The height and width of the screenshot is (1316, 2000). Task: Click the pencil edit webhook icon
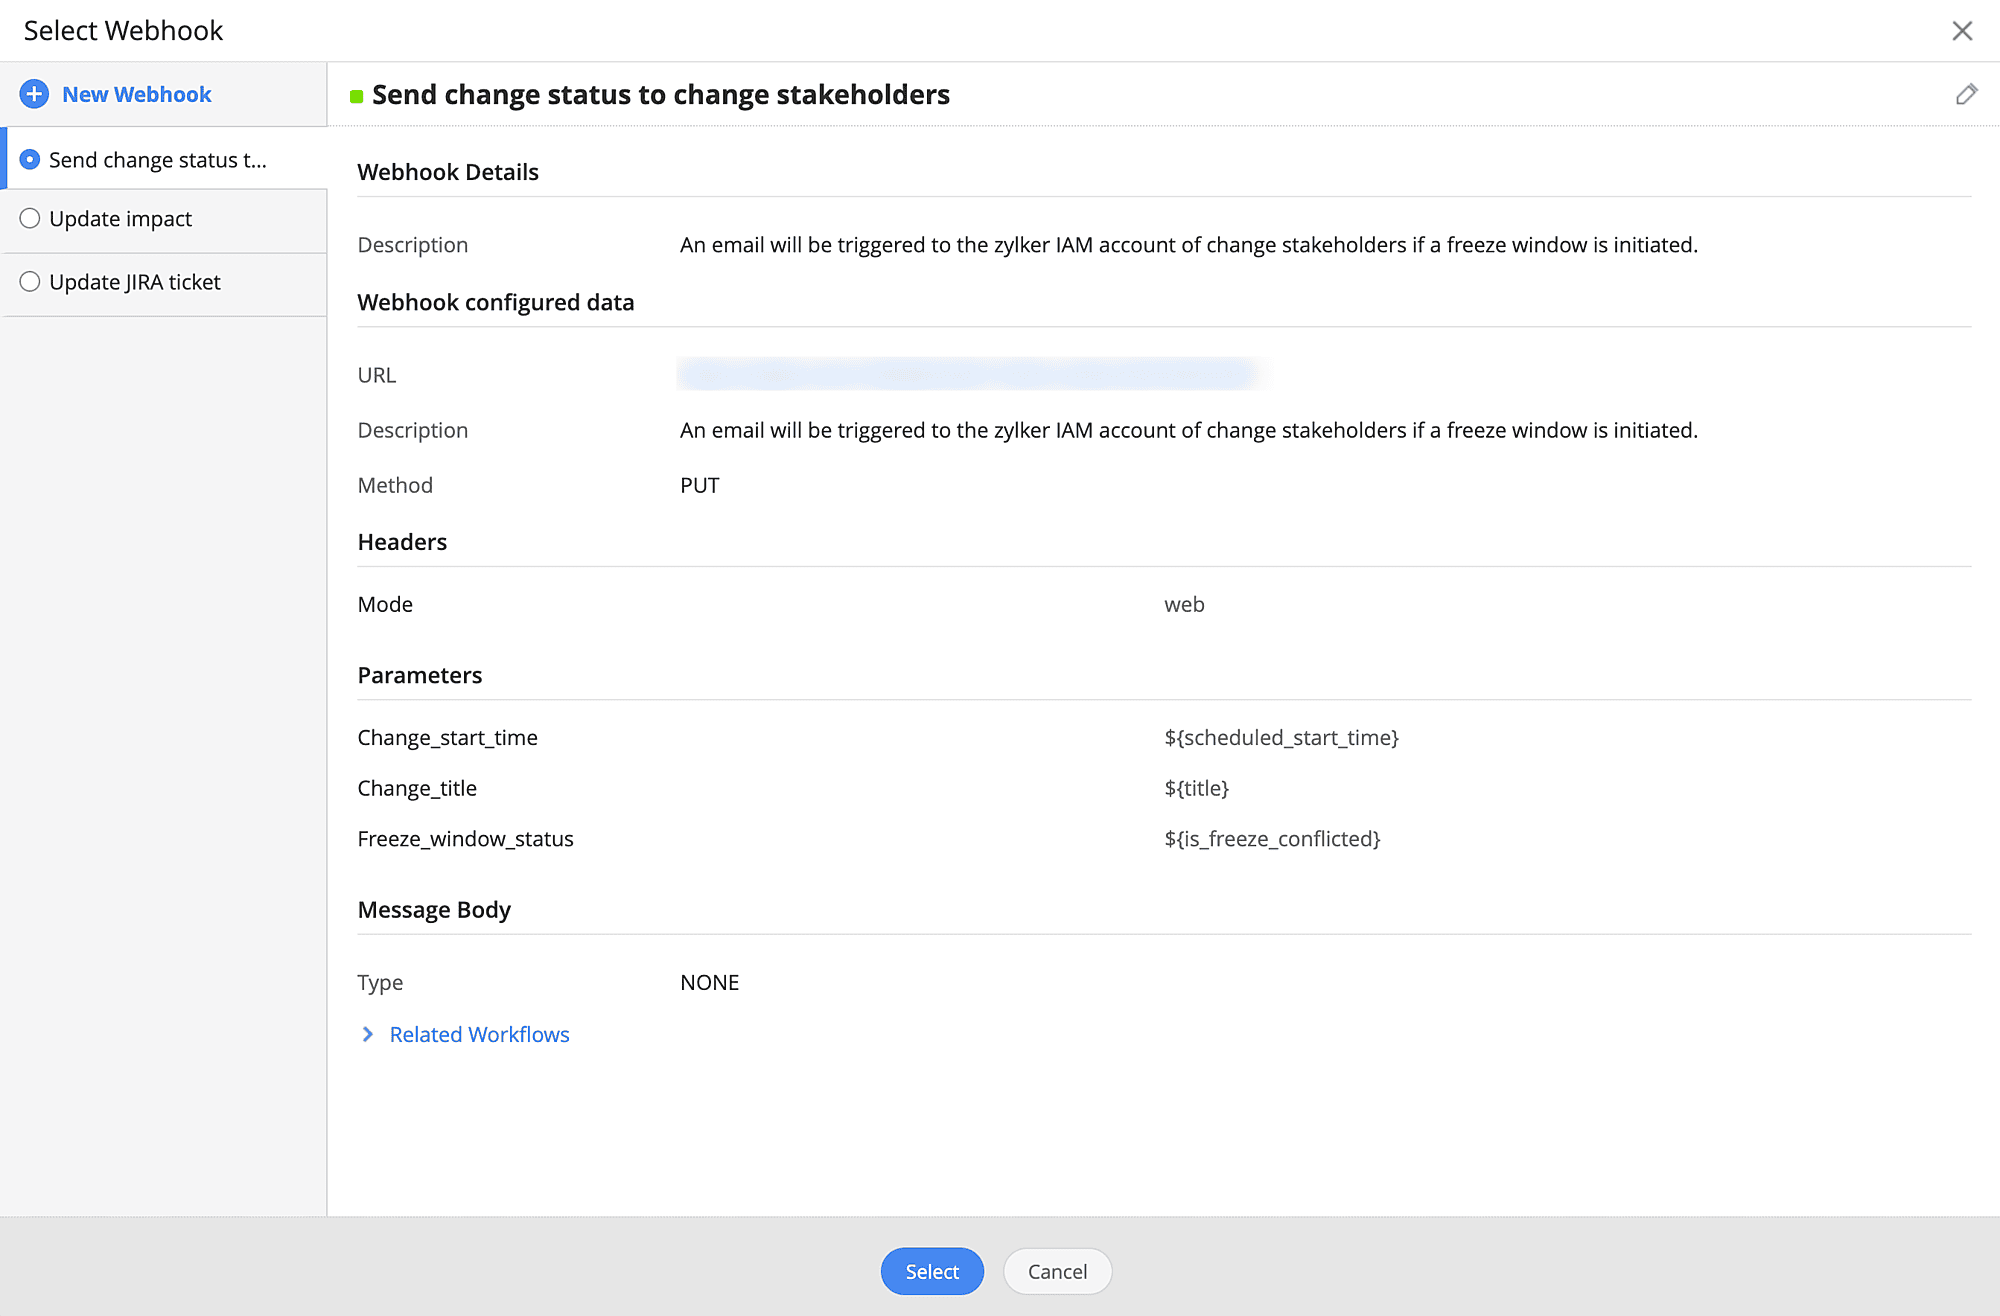(x=1966, y=94)
